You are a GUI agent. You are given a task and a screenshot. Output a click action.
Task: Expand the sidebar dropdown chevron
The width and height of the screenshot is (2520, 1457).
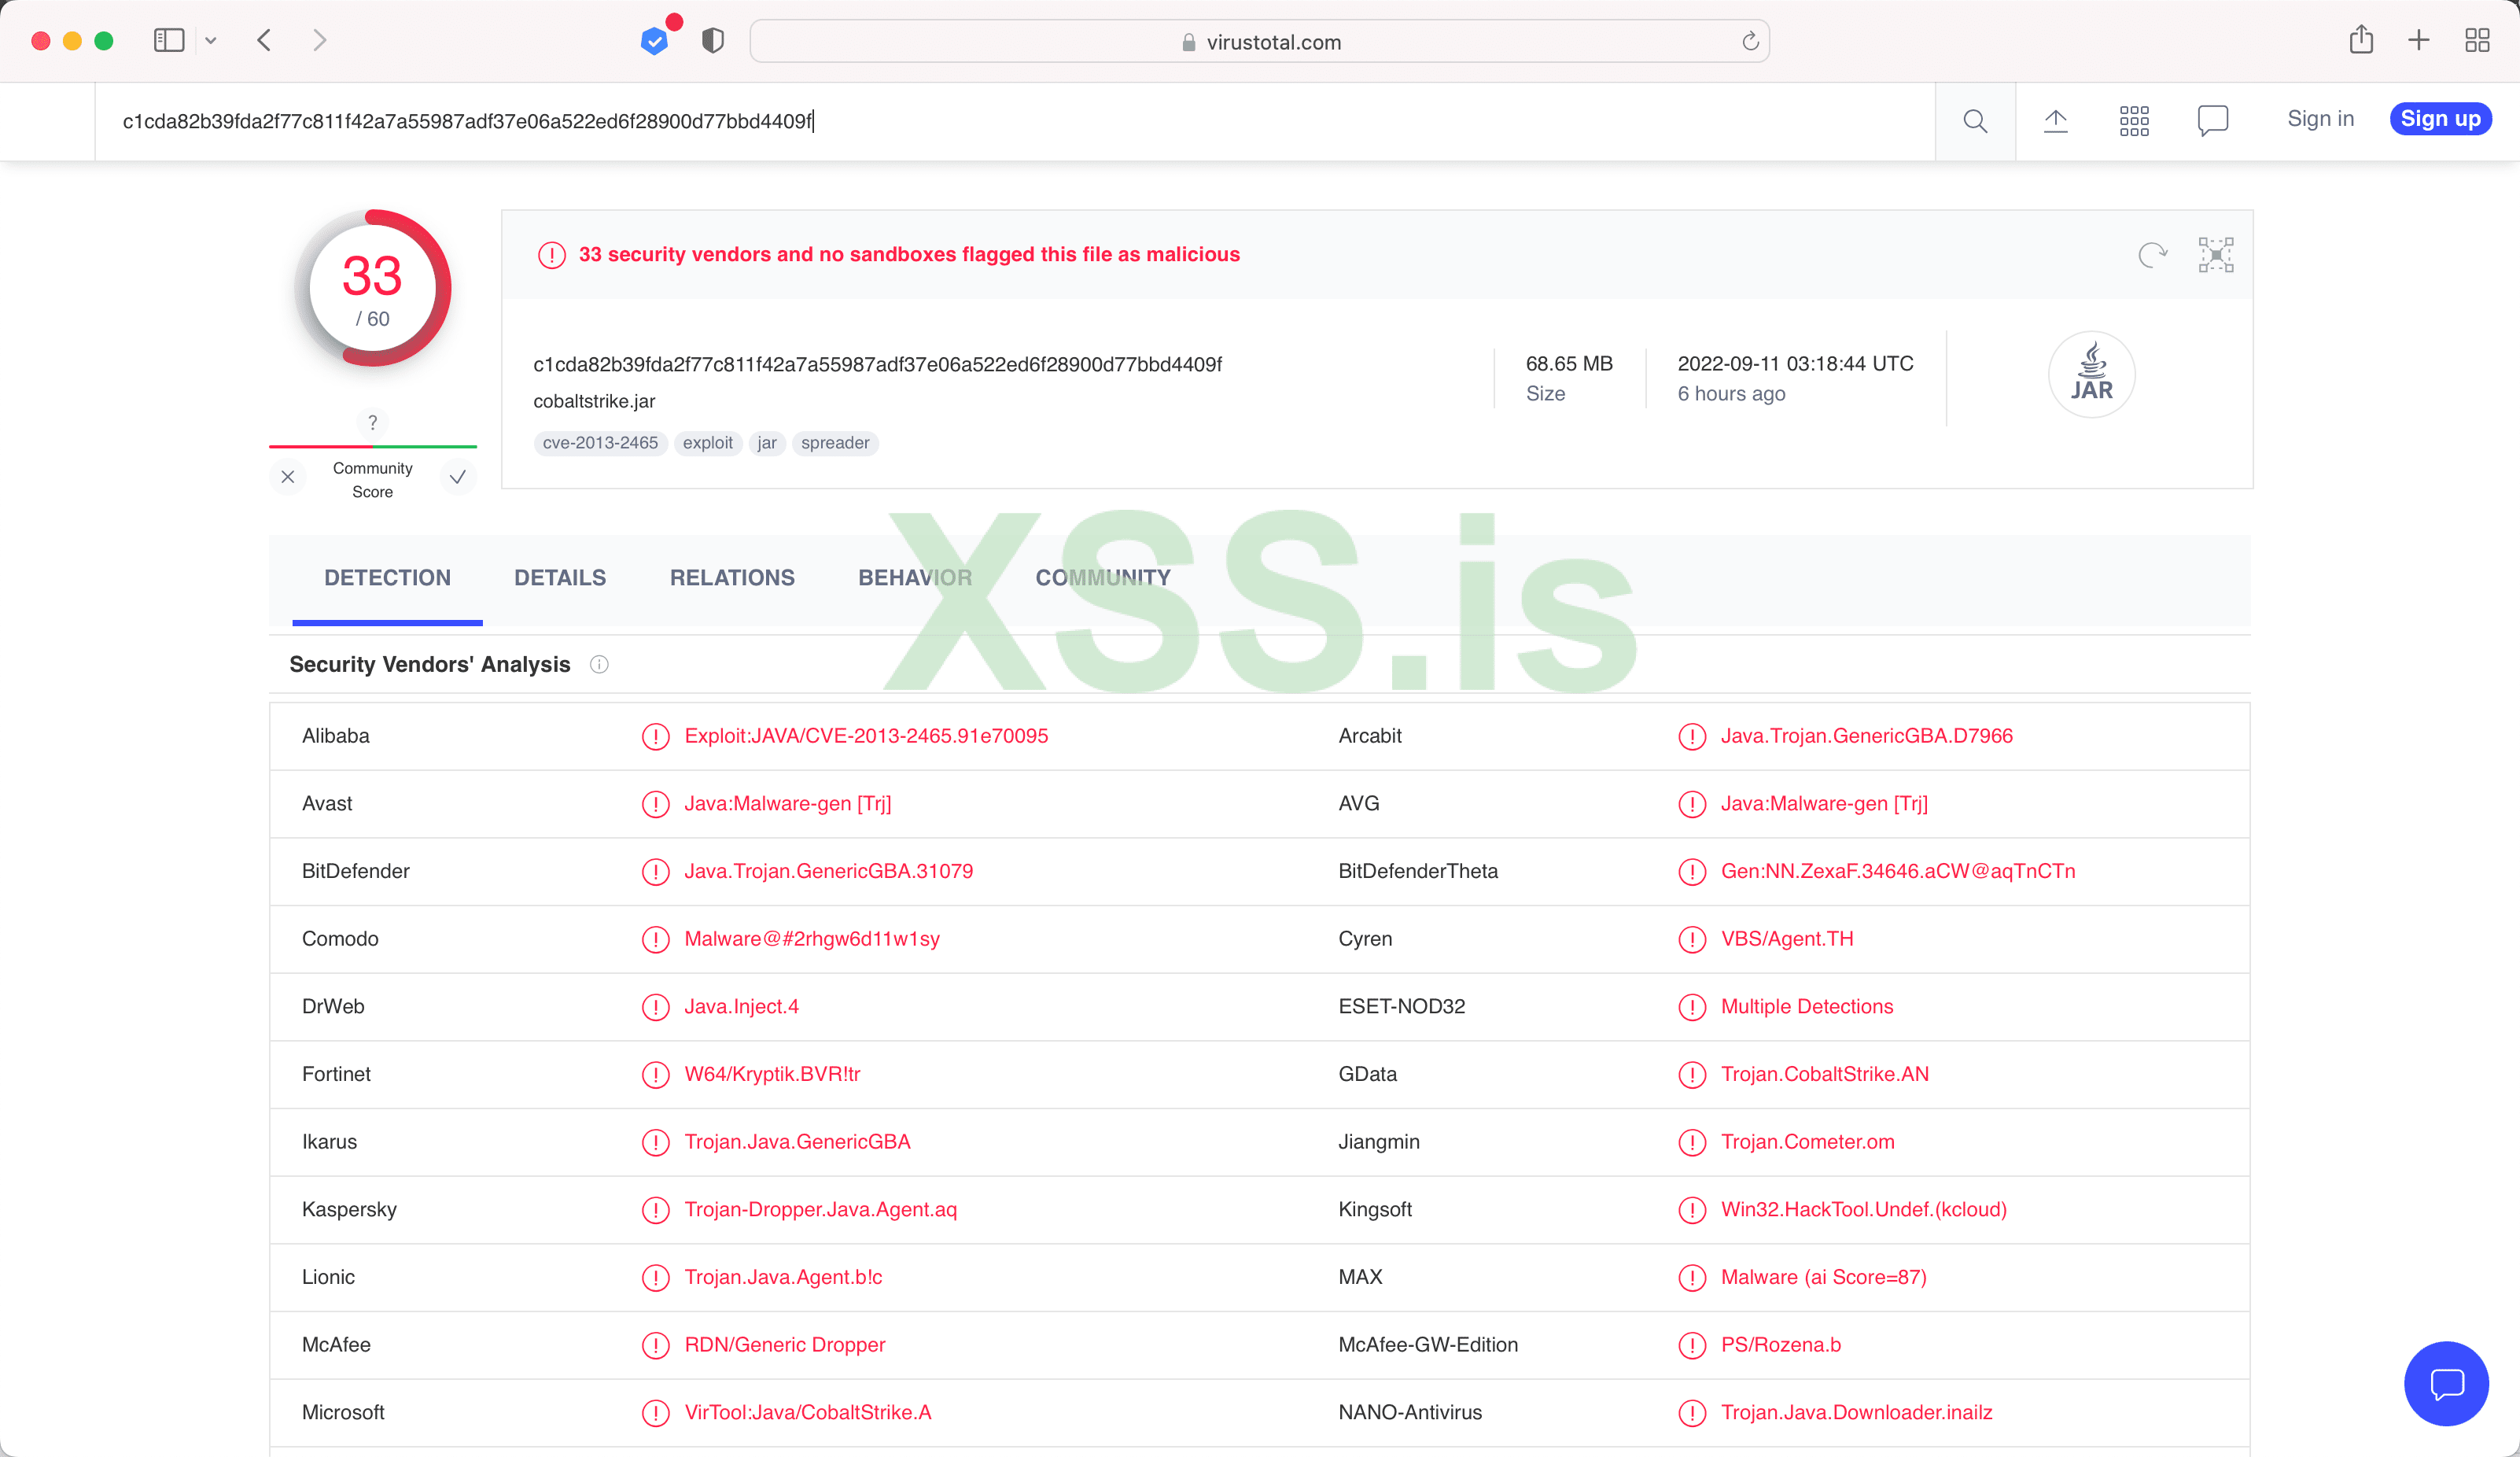[211, 40]
